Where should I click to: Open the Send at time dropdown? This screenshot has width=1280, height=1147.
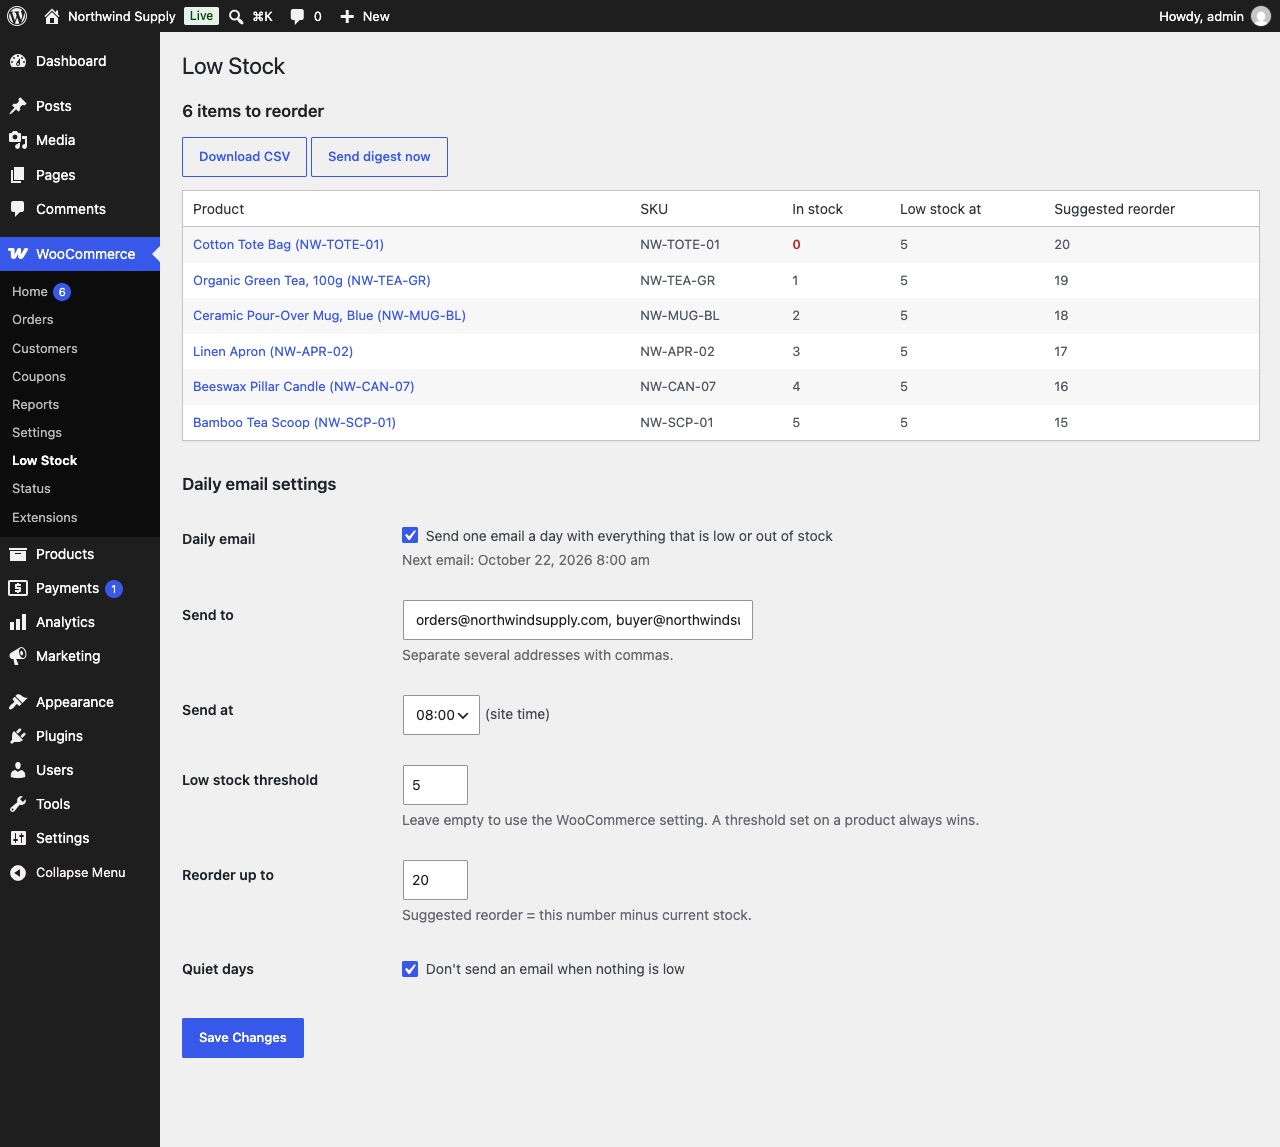click(x=441, y=715)
